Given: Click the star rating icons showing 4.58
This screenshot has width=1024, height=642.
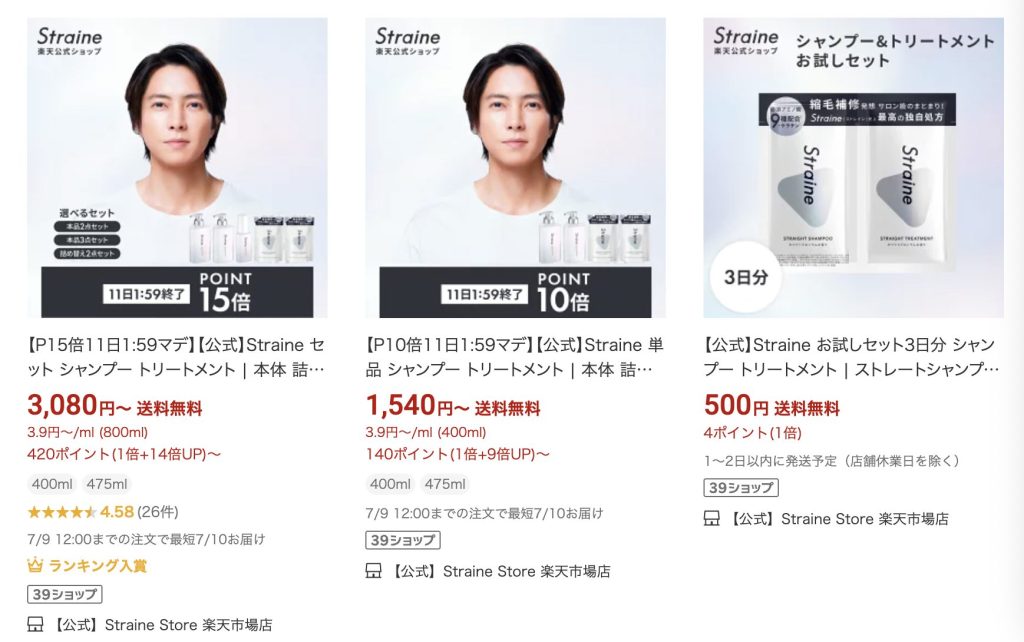Looking at the screenshot, I should click(62, 512).
